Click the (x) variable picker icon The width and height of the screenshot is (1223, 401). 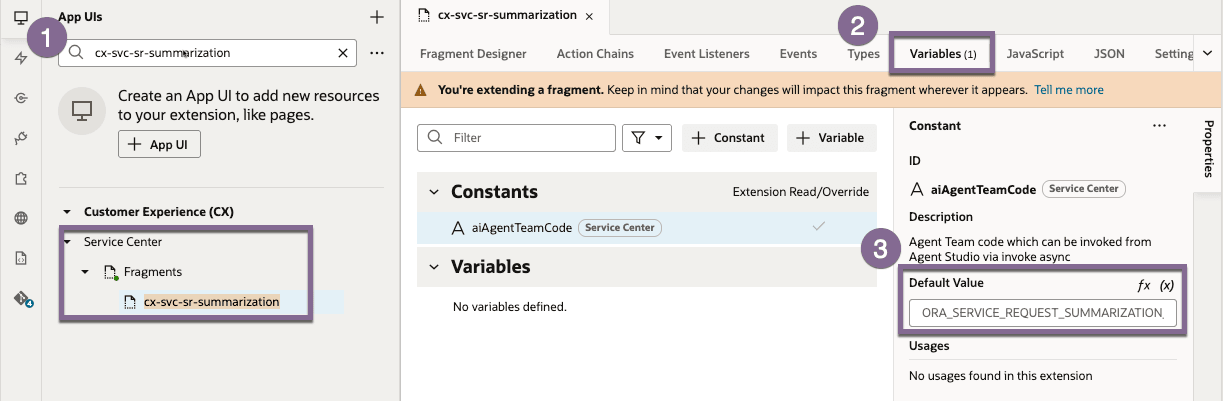[x=1166, y=285]
